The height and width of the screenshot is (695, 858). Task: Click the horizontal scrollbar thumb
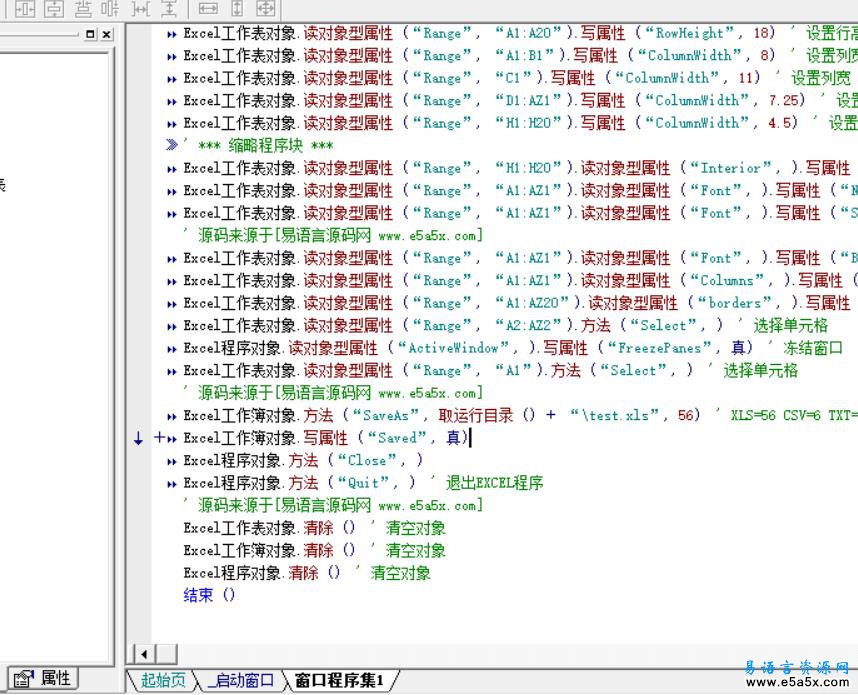[167, 653]
